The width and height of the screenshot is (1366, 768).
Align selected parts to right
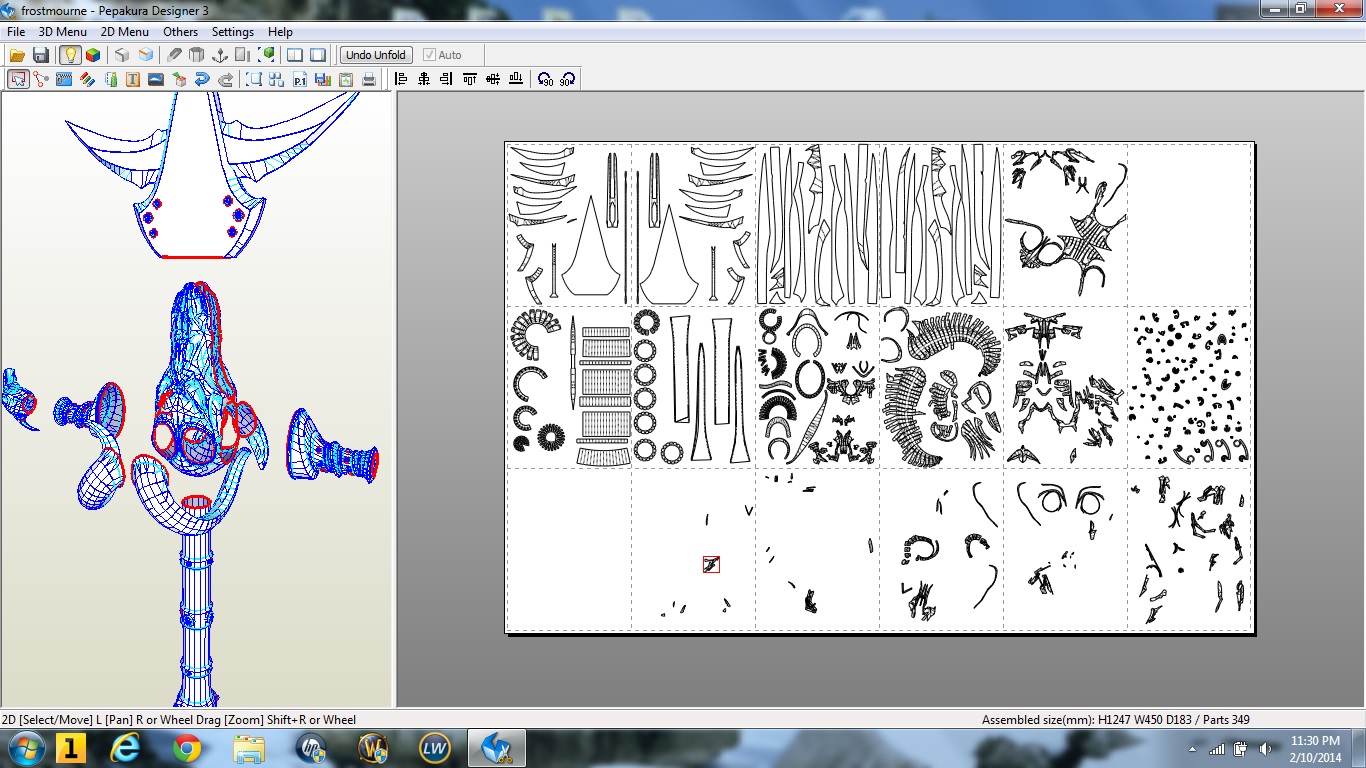[447, 79]
